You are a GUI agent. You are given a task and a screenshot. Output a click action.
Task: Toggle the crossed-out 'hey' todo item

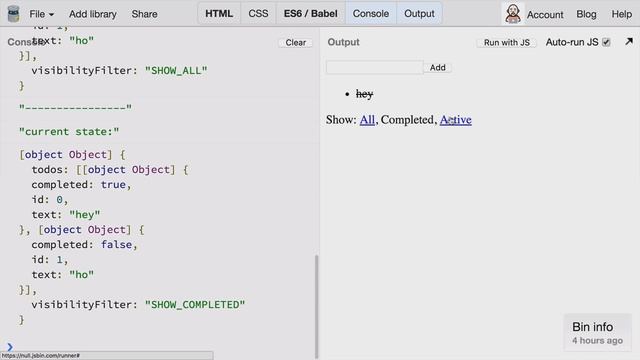point(364,94)
